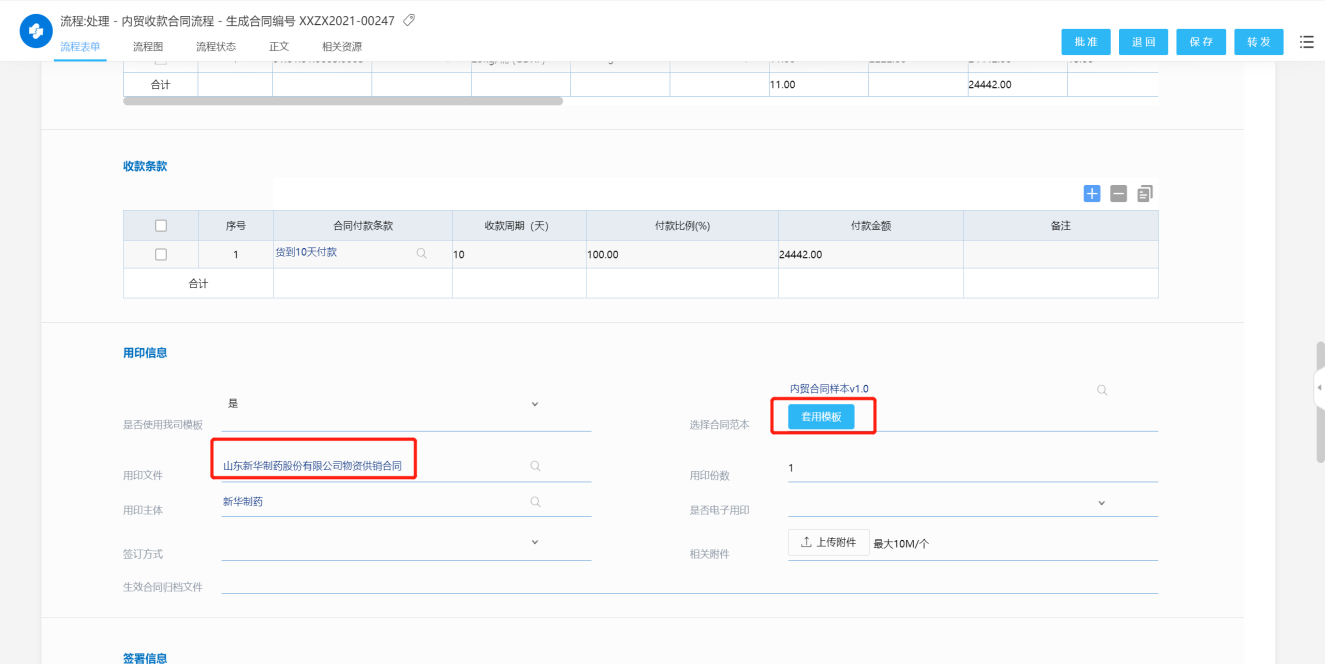This screenshot has height=664, width=1325.
Task: Click the 用印份数 input field
Action: [x=973, y=468]
